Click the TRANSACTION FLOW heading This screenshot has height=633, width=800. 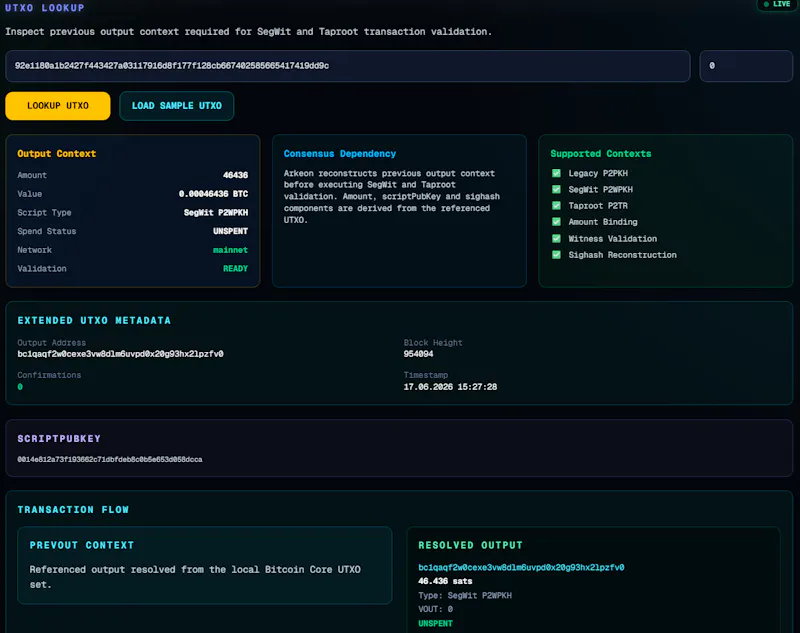point(73,510)
